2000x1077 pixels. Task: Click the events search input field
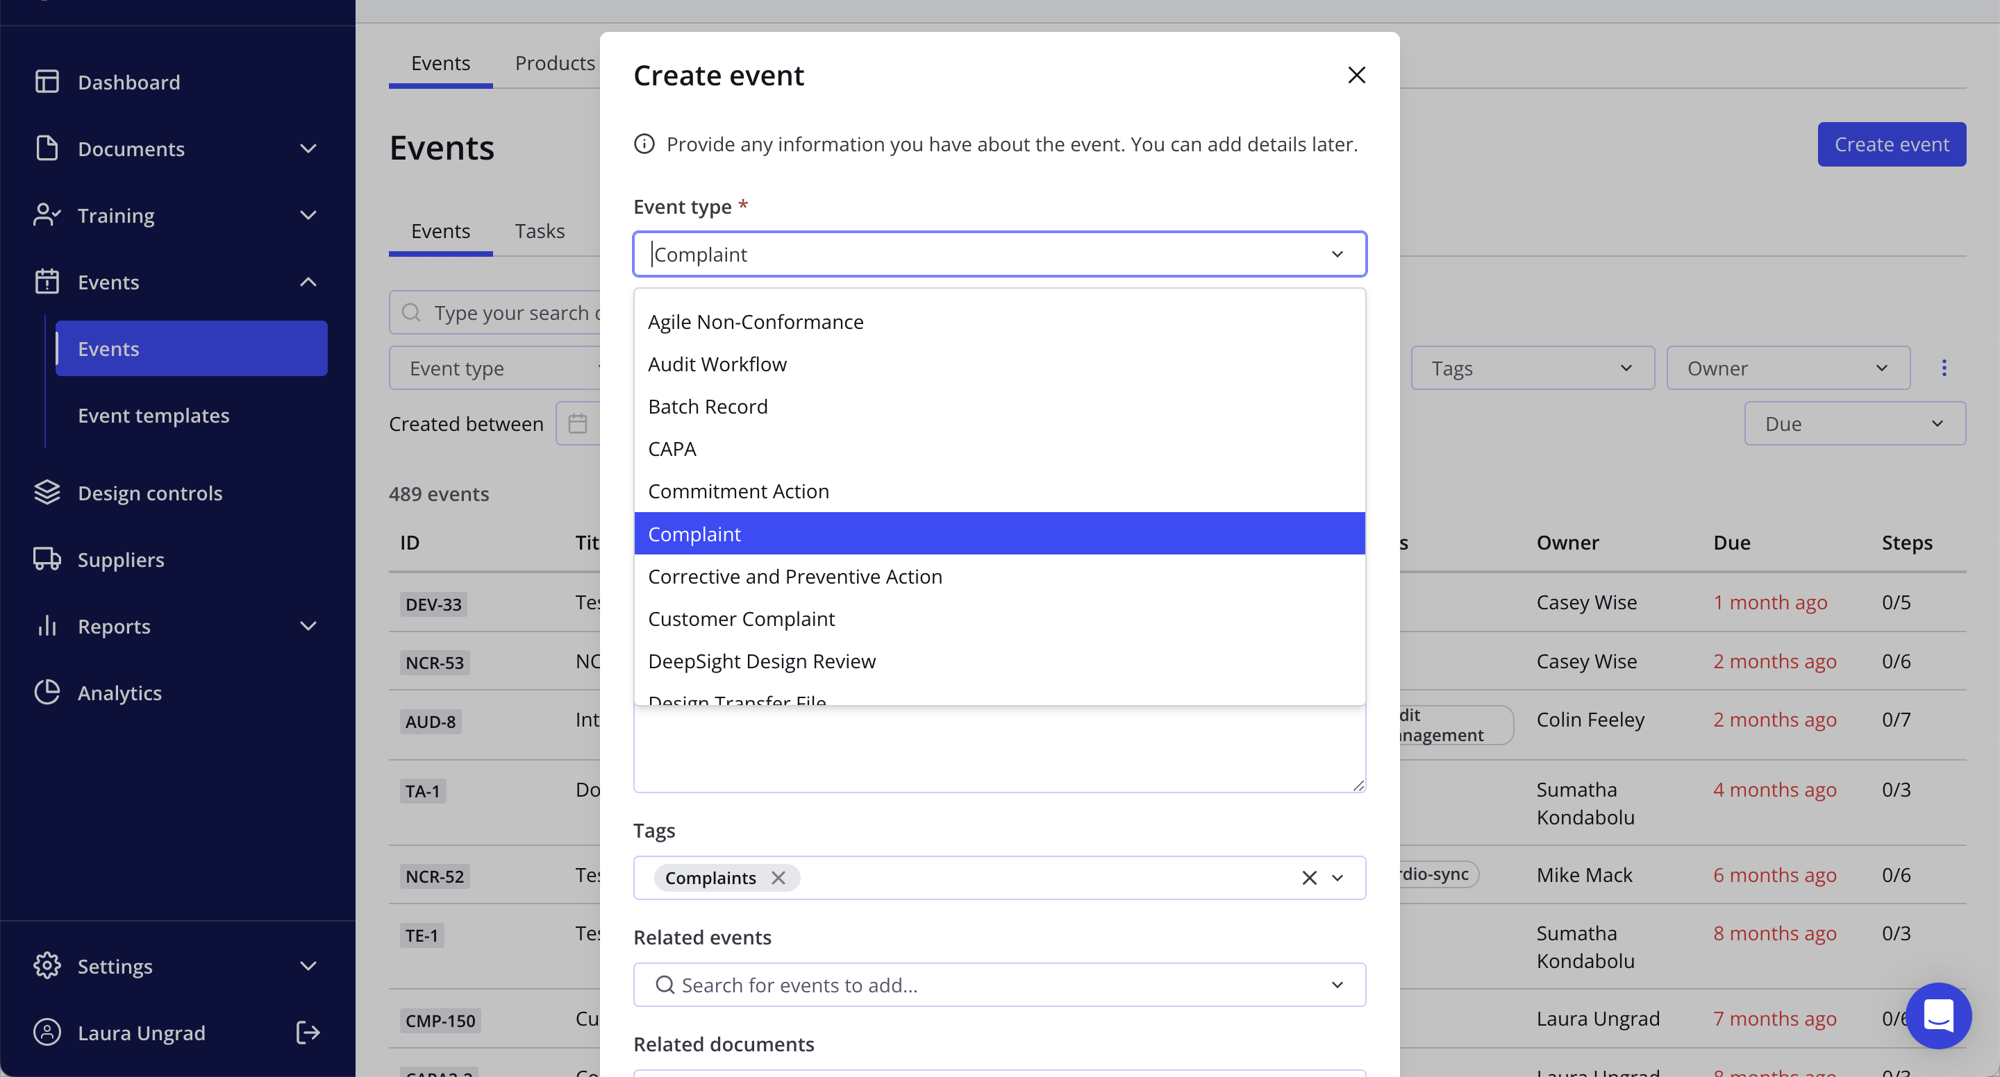(x=500, y=312)
